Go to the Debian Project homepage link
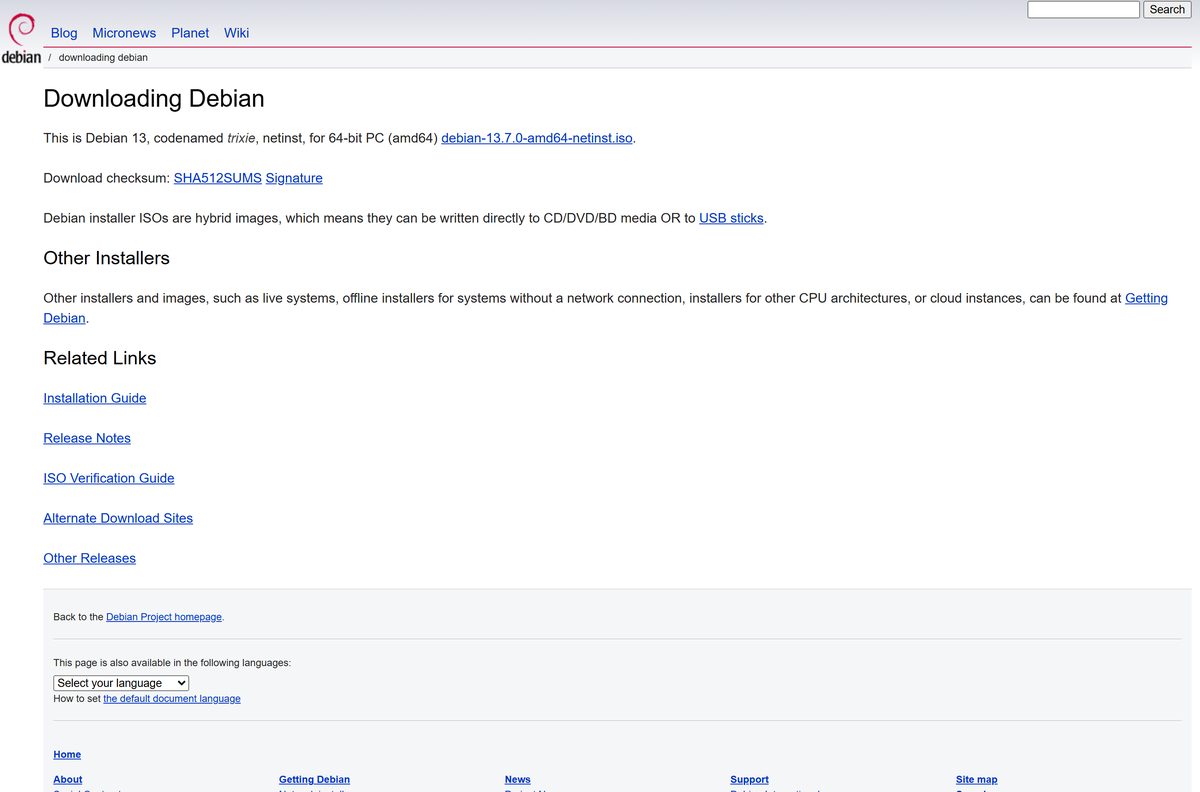 [x=164, y=617]
